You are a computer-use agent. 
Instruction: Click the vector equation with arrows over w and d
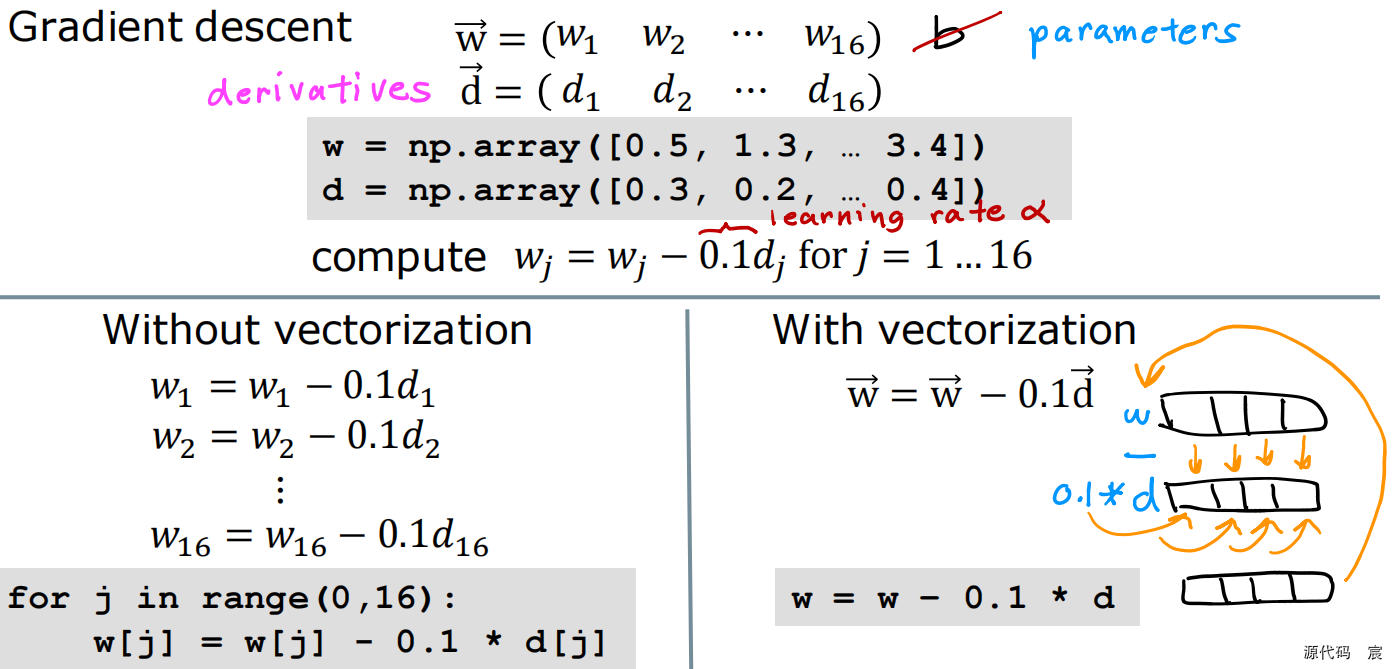pos(970,388)
